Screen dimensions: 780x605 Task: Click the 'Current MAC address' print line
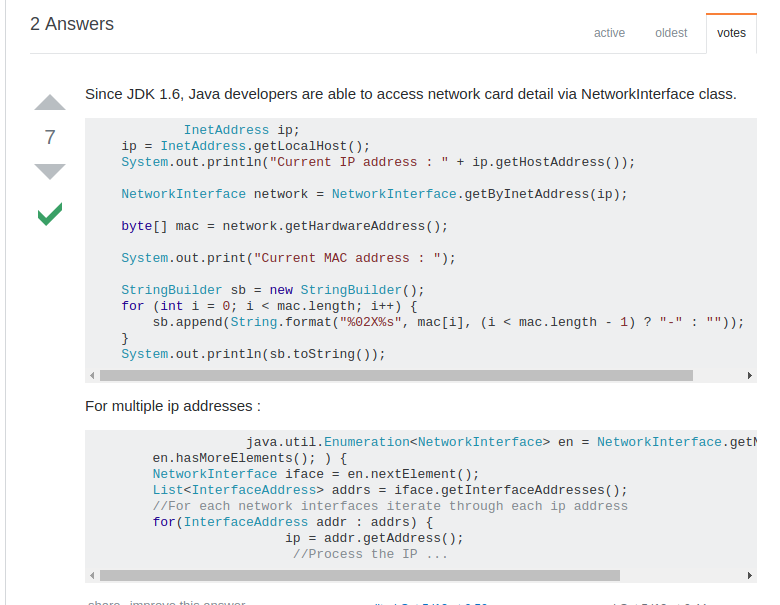tap(288, 258)
